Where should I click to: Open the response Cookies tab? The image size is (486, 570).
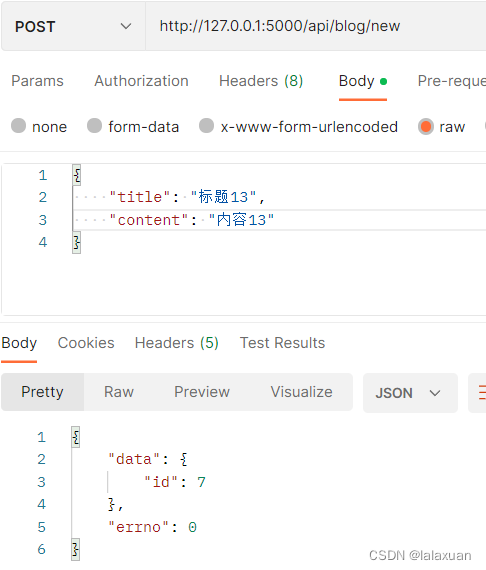point(86,343)
